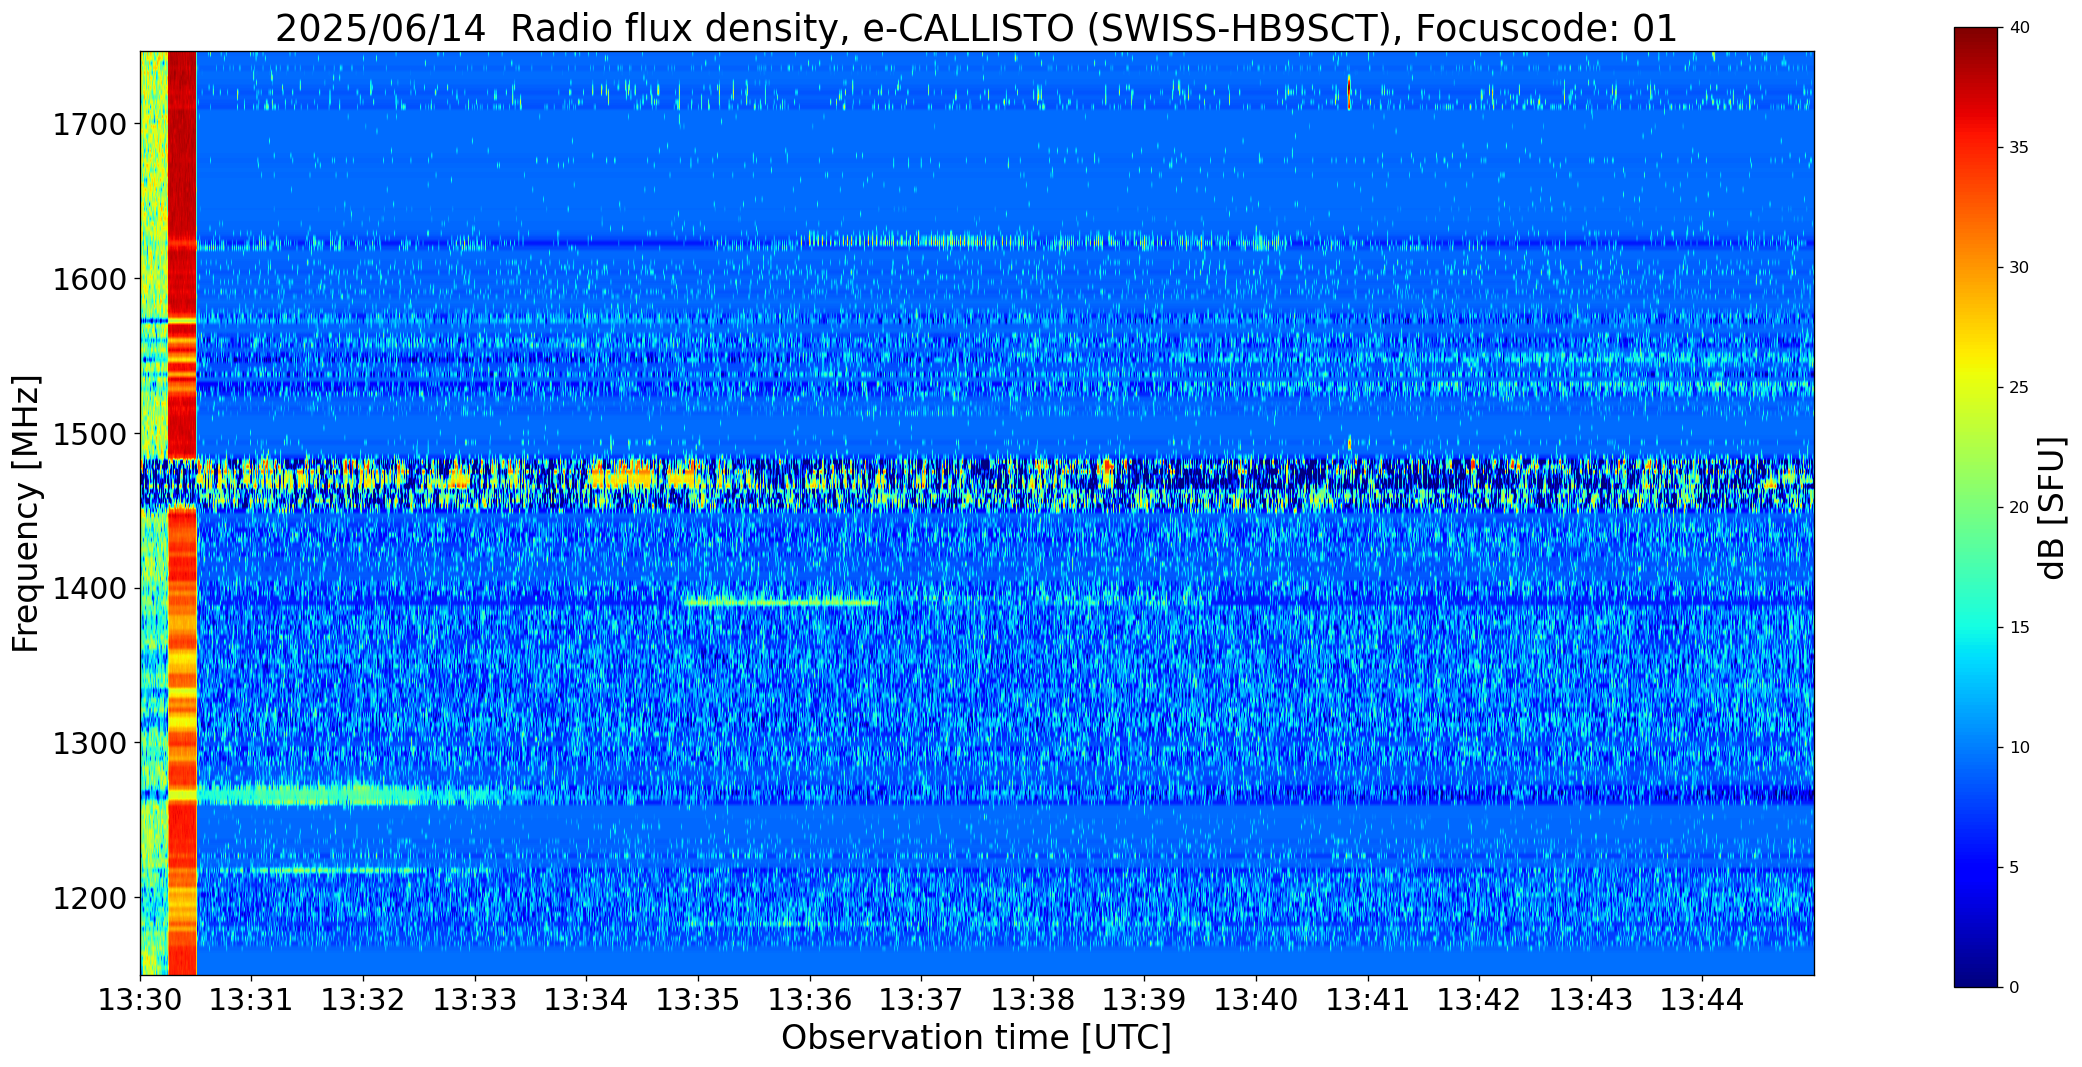The height and width of the screenshot is (1067, 2082).
Task: Select the 13:35 time tick label
Action: (x=699, y=1000)
